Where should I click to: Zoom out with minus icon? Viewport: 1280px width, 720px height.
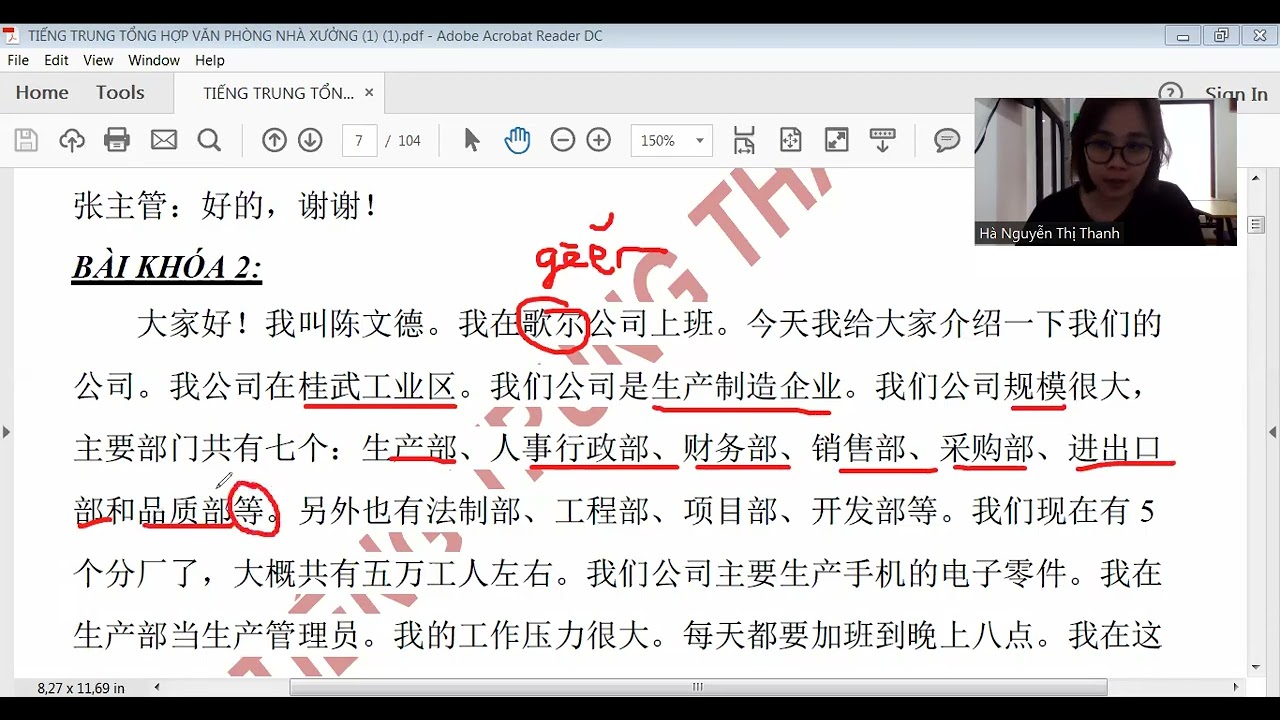[x=563, y=141]
